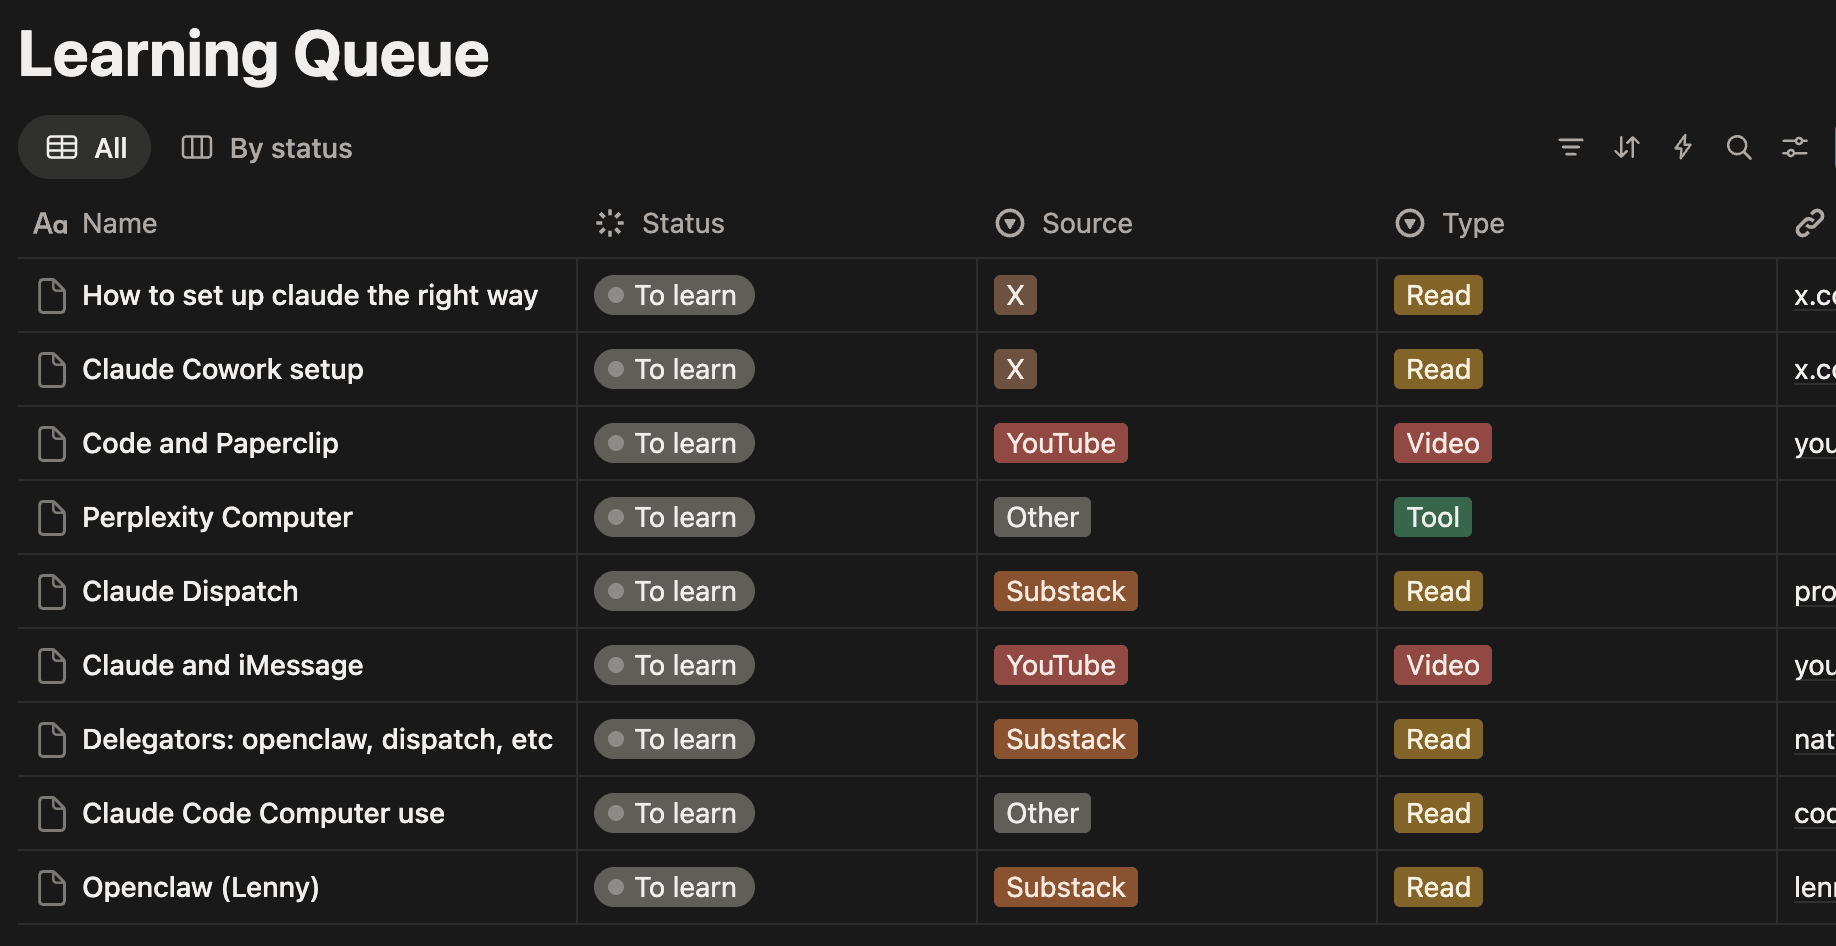Click the YouTube tag for Claude and iMessage
The image size is (1836, 946).
[1060, 666]
